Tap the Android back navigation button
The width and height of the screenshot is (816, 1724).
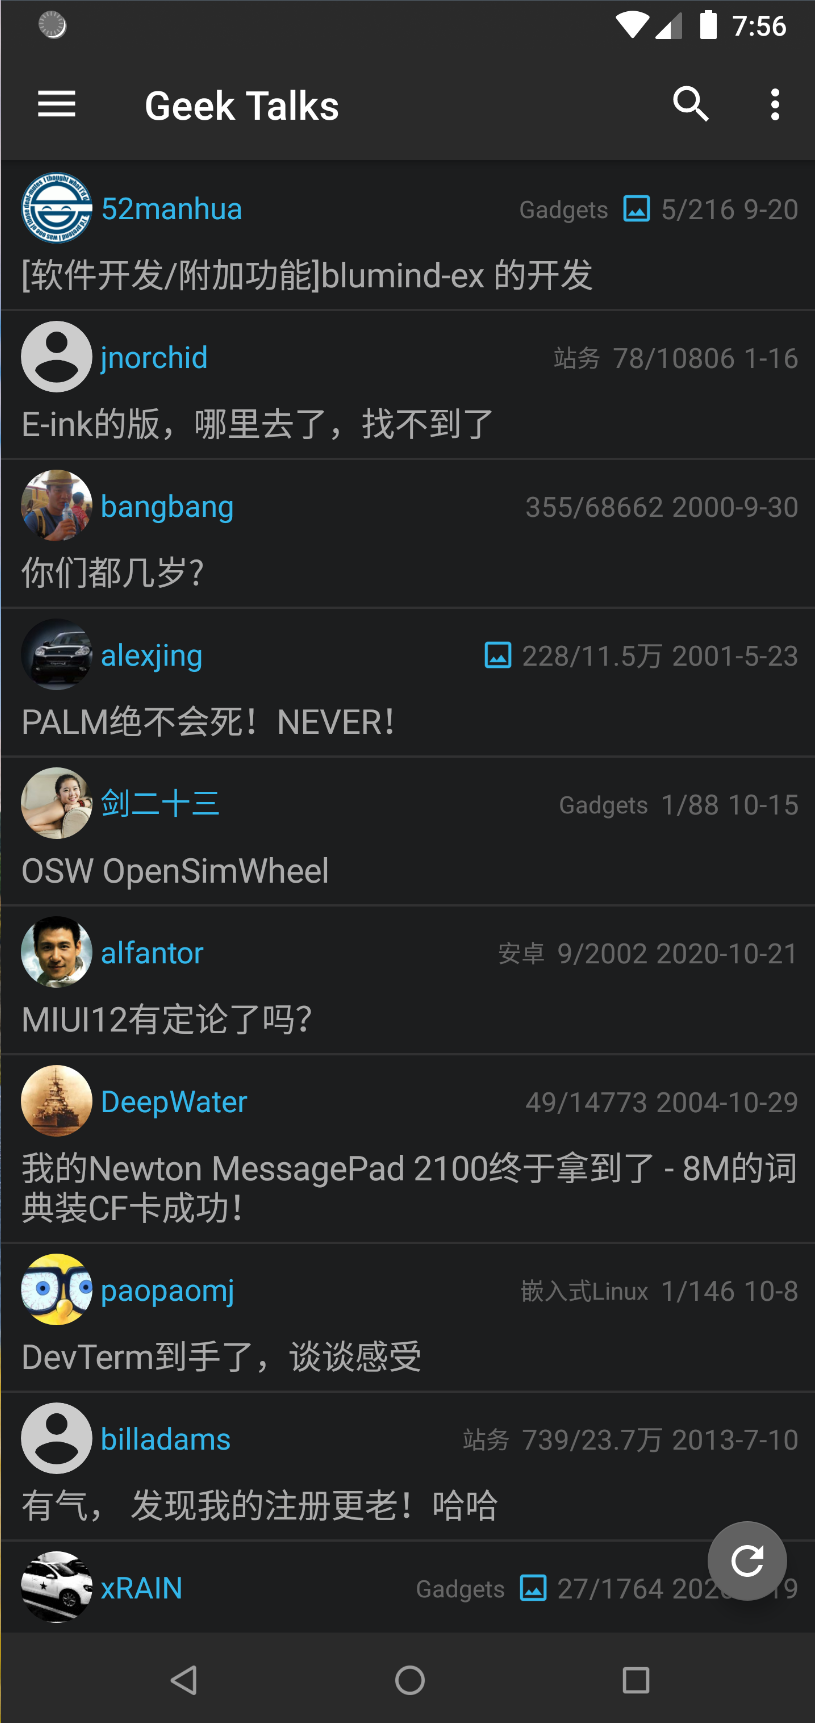183,1680
